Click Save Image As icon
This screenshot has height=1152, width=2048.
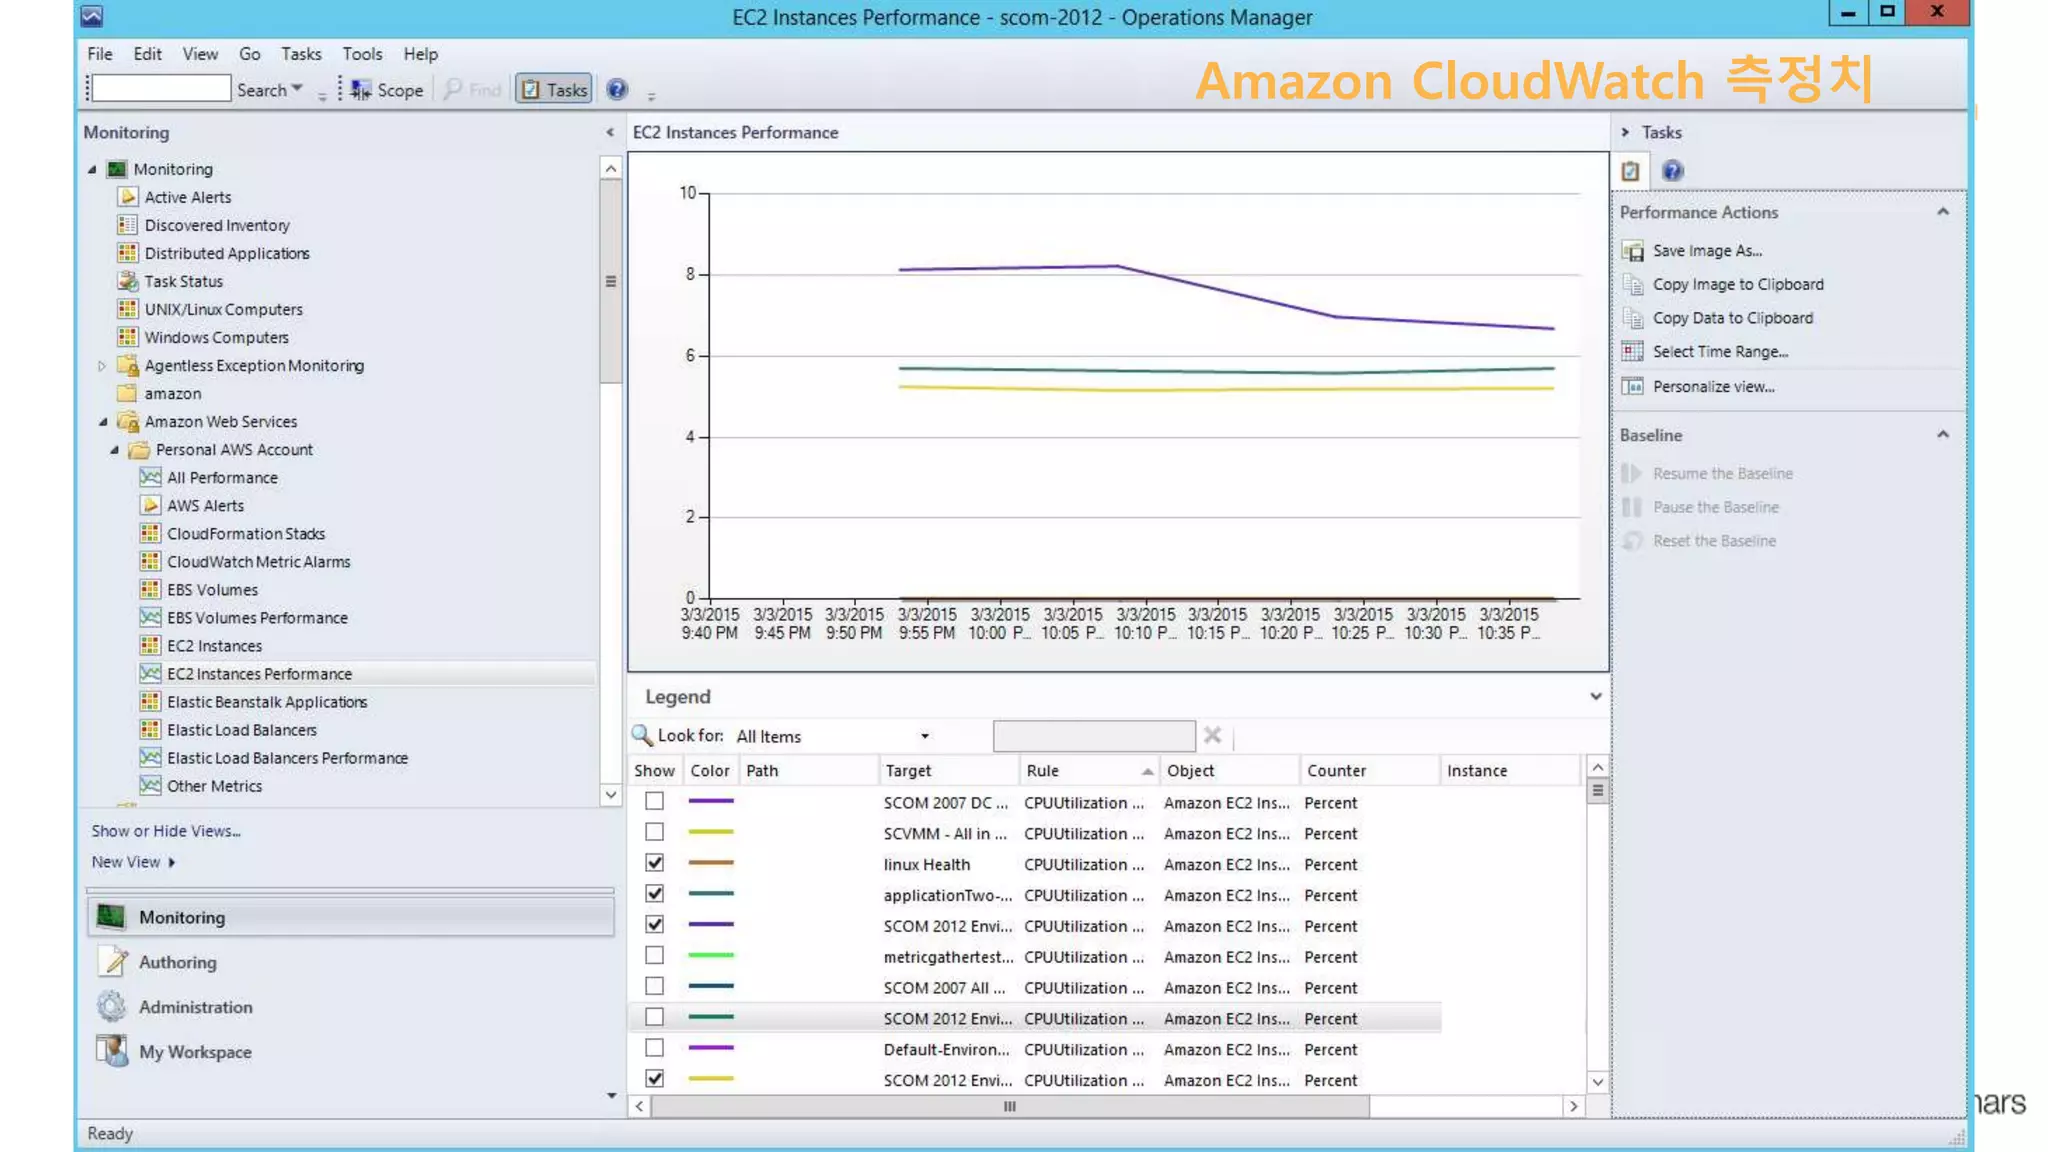coord(1632,251)
